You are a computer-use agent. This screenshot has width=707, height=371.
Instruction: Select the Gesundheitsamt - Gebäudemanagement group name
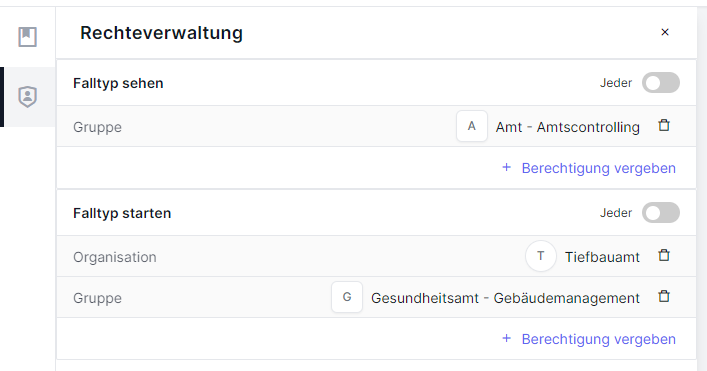click(x=505, y=298)
